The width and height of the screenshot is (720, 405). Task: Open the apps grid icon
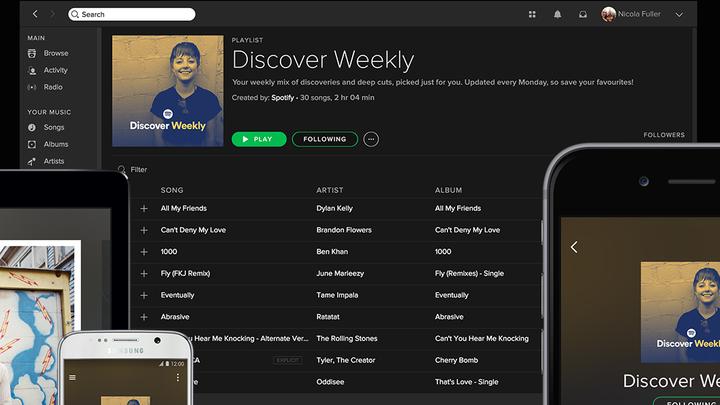[532, 14]
